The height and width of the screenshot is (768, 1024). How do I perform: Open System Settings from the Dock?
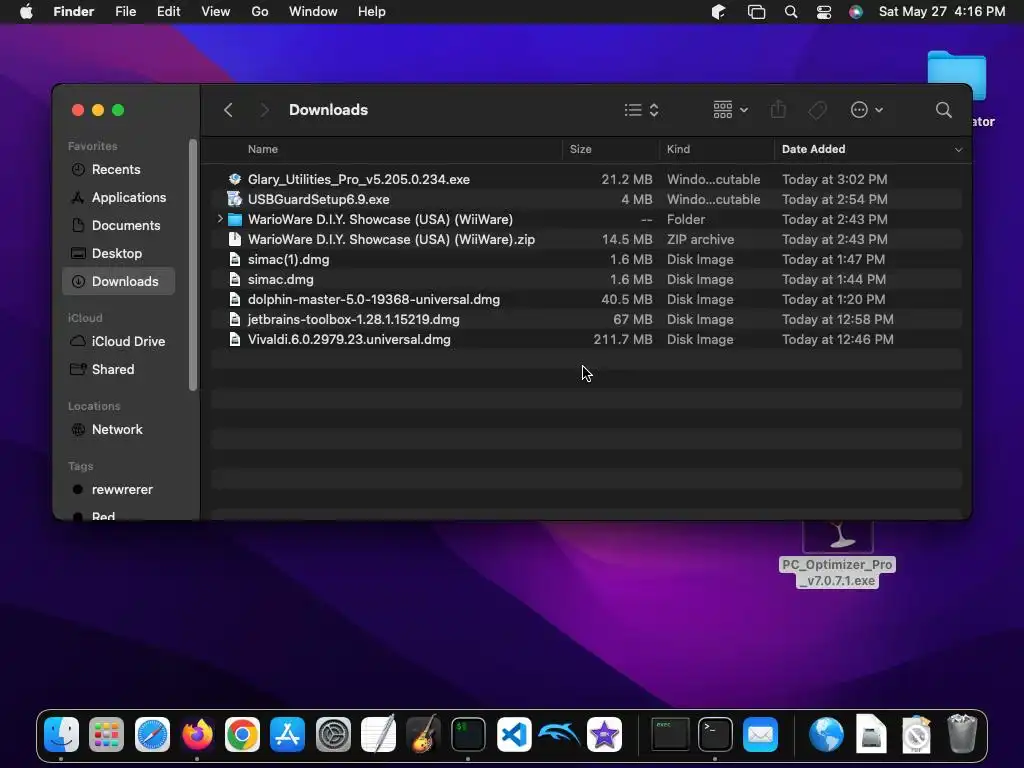pyautogui.click(x=333, y=735)
